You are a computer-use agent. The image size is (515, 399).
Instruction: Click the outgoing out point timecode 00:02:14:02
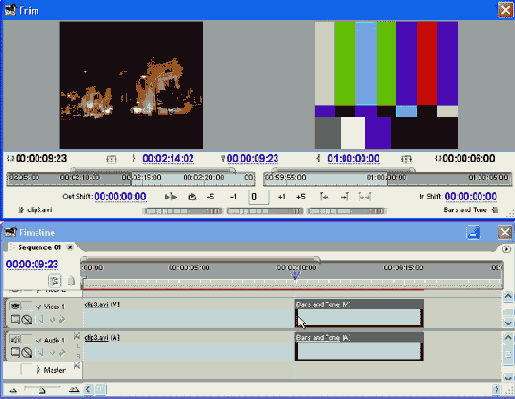[x=168, y=158]
